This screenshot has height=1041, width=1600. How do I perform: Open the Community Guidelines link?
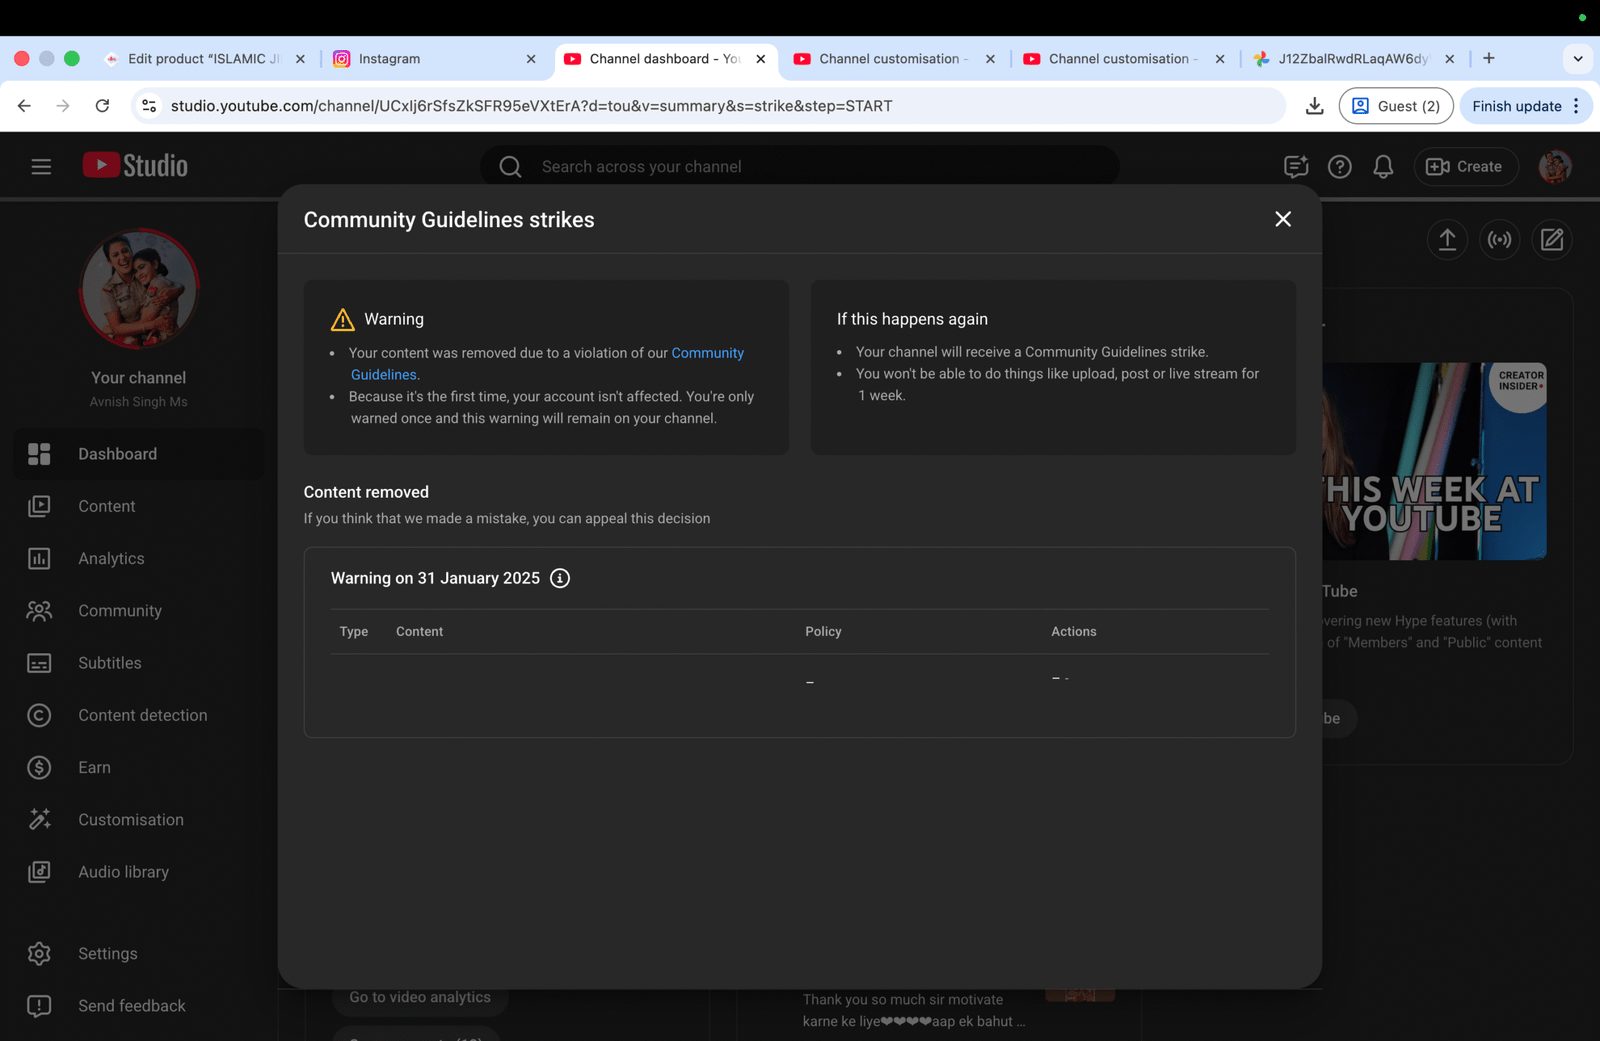click(707, 353)
